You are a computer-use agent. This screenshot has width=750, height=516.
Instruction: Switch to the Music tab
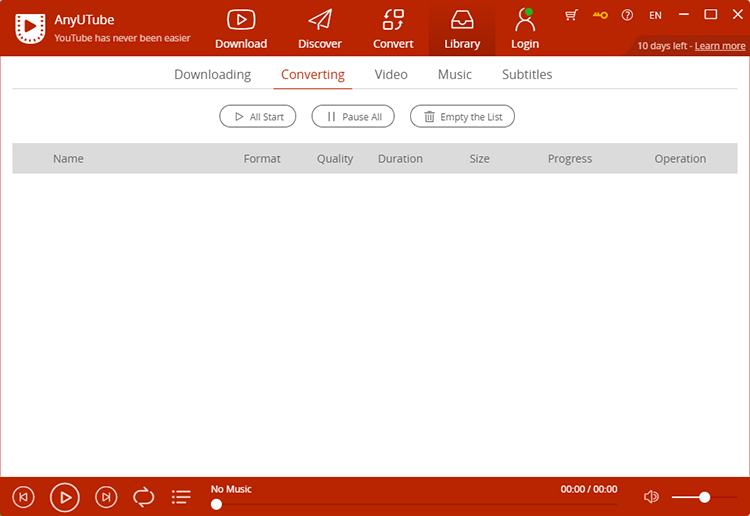(454, 75)
